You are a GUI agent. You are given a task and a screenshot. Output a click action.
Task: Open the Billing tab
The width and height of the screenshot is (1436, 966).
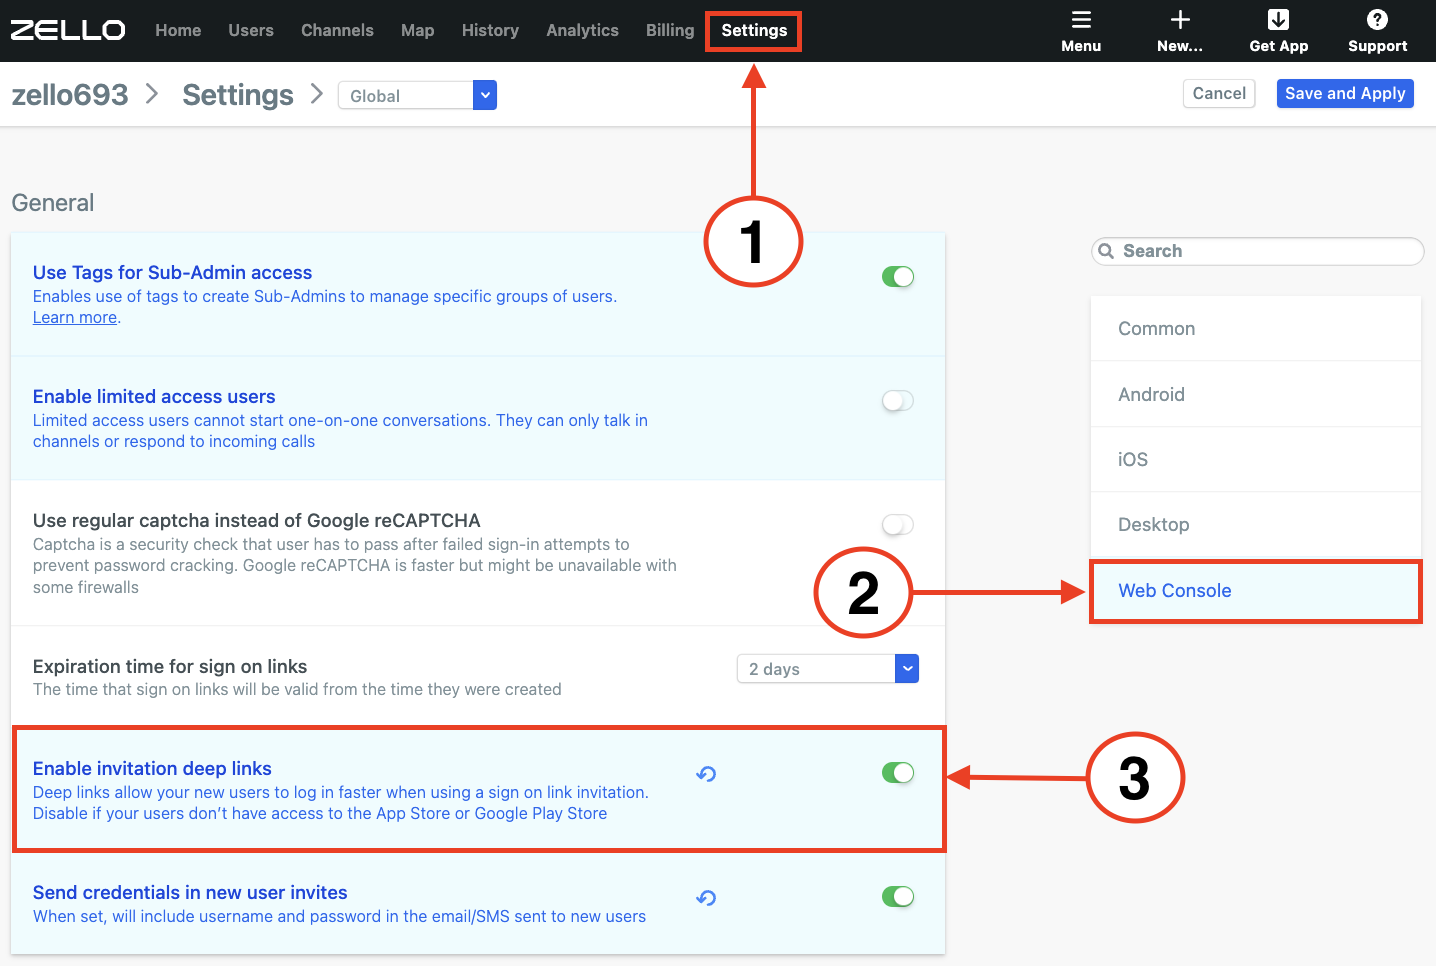coord(670,30)
